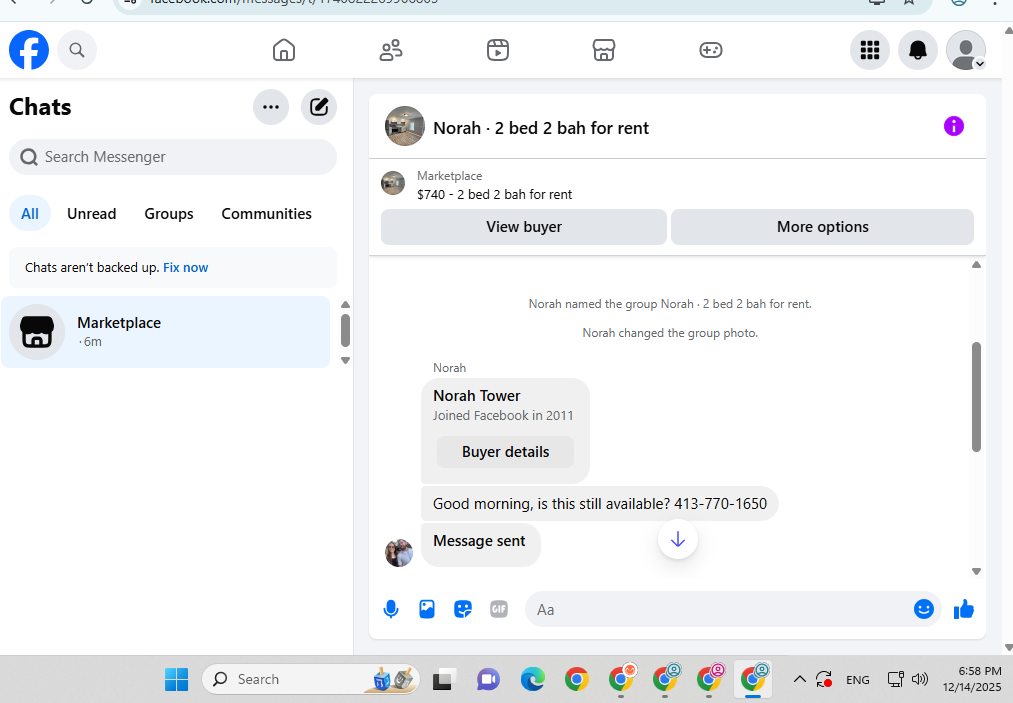The image size is (1013, 703).
Task: Jump to latest message down-arrow button
Action: pyautogui.click(x=678, y=539)
